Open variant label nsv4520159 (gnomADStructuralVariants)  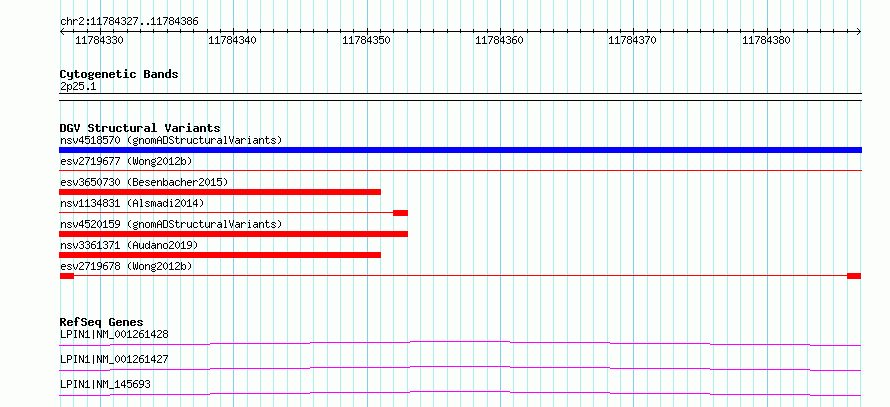point(171,224)
